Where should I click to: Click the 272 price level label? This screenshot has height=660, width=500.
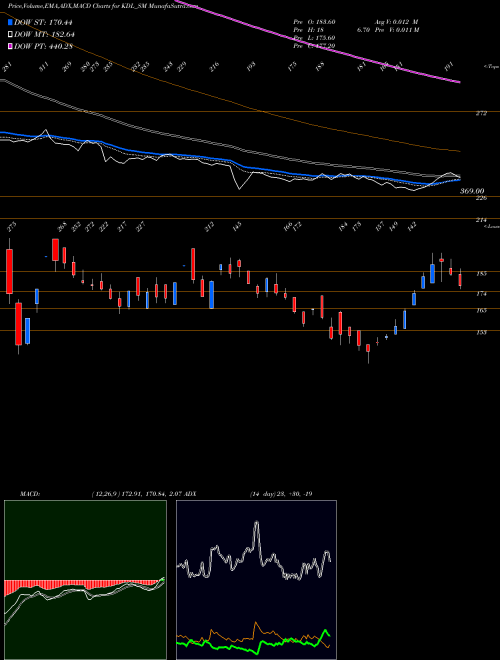click(482, 113)
